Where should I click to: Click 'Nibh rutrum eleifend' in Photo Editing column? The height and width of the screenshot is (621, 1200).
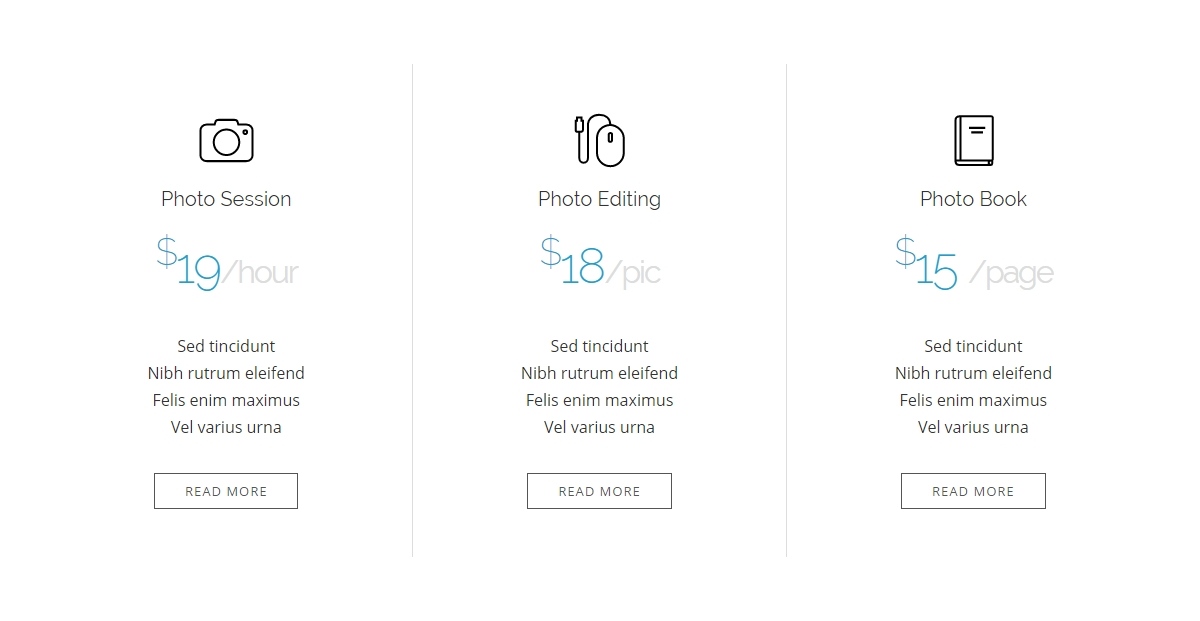click(x=599, y=373)
